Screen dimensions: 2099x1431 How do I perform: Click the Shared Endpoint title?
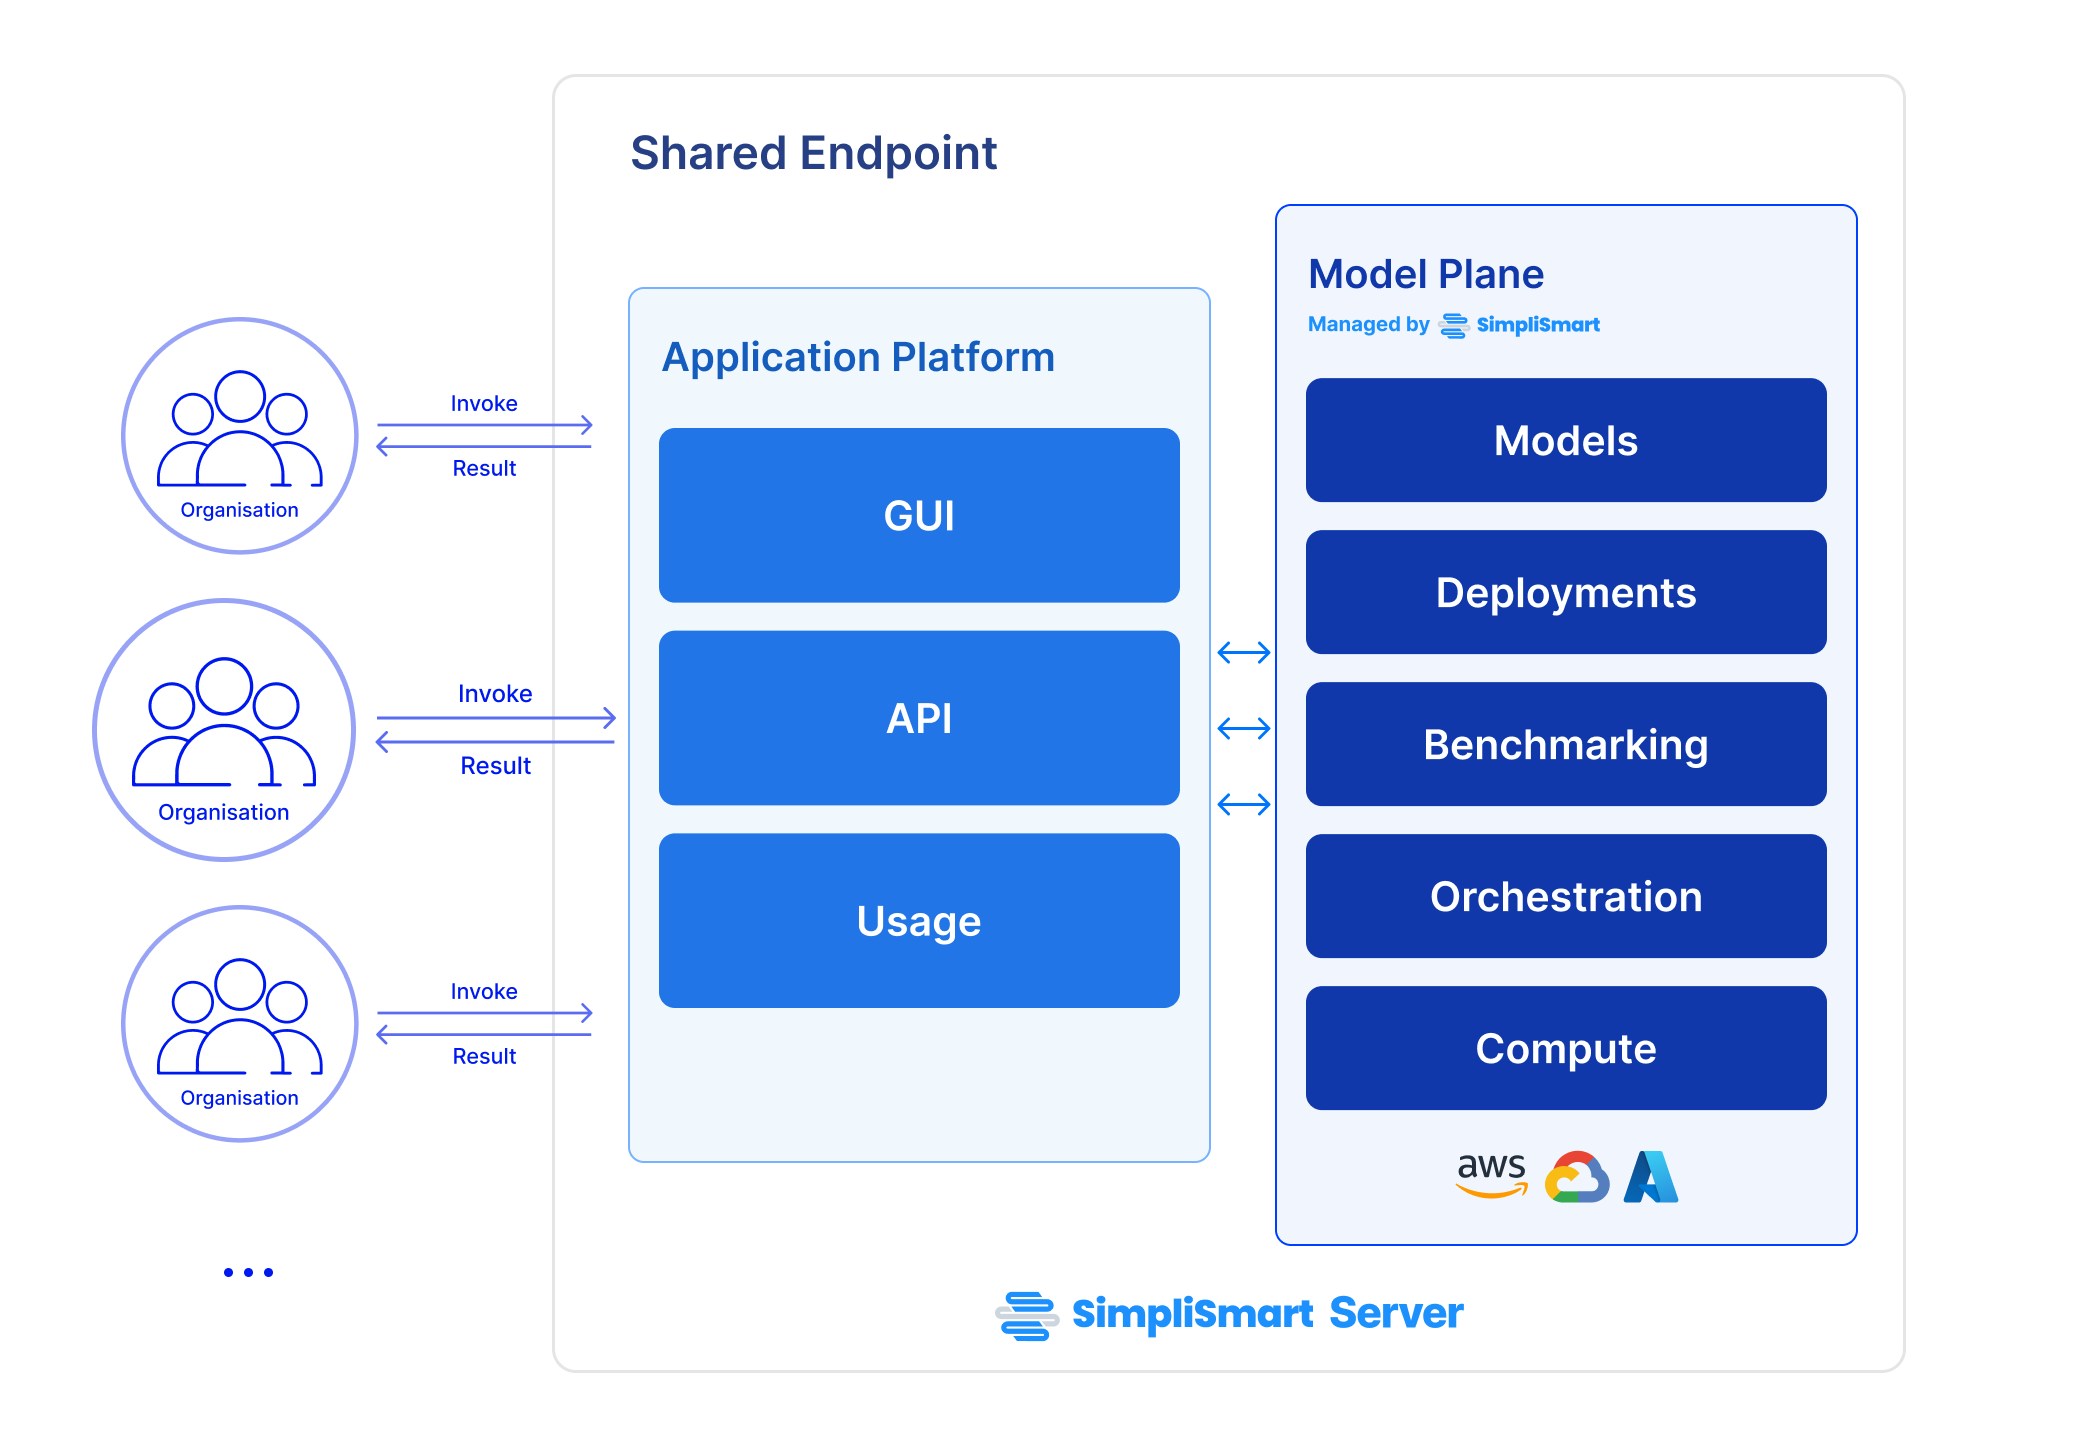click(x=813, y=151)
